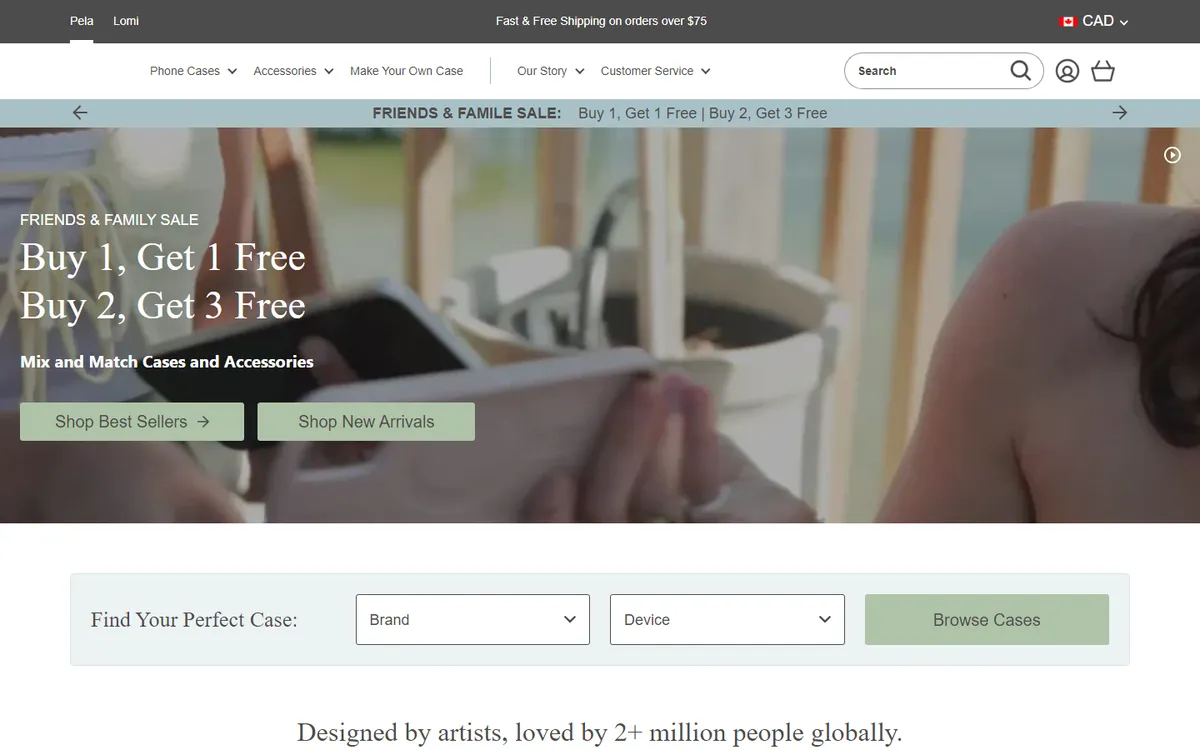Open the user account icon
The height and width of the screenshot is (750, 1200).
click(1067, 71)
